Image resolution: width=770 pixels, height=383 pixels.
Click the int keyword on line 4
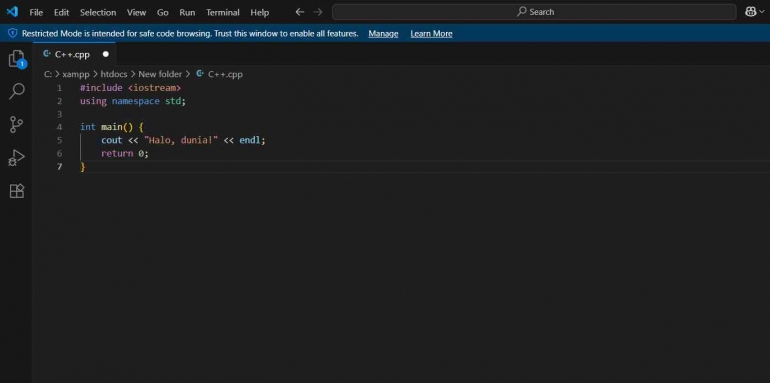click(x=88, y=127)
